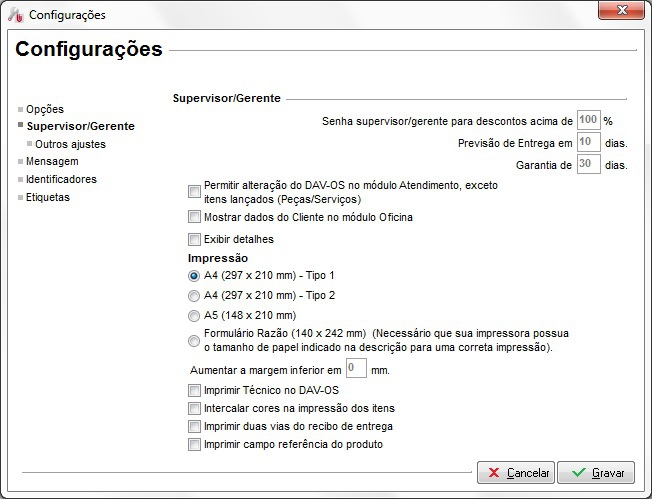Select A4 Tipo 2 print format
The width and height of the screenshot is (652, 500).
[x=194, y=295]
